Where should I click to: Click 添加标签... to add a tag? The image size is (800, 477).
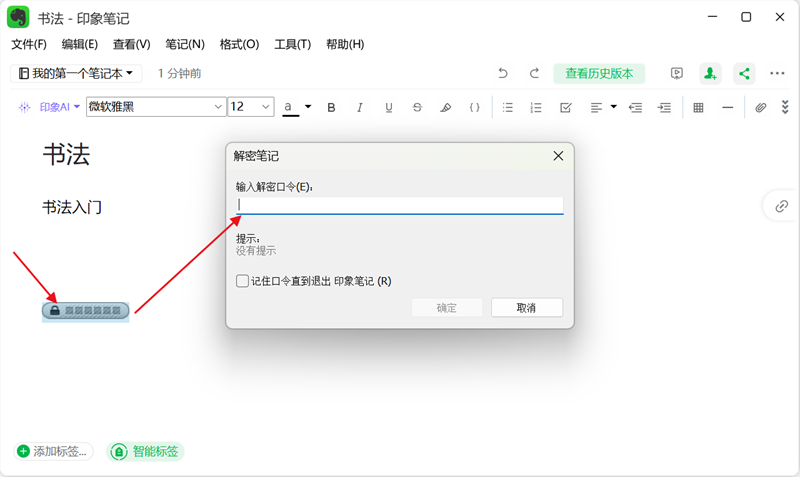54,451
